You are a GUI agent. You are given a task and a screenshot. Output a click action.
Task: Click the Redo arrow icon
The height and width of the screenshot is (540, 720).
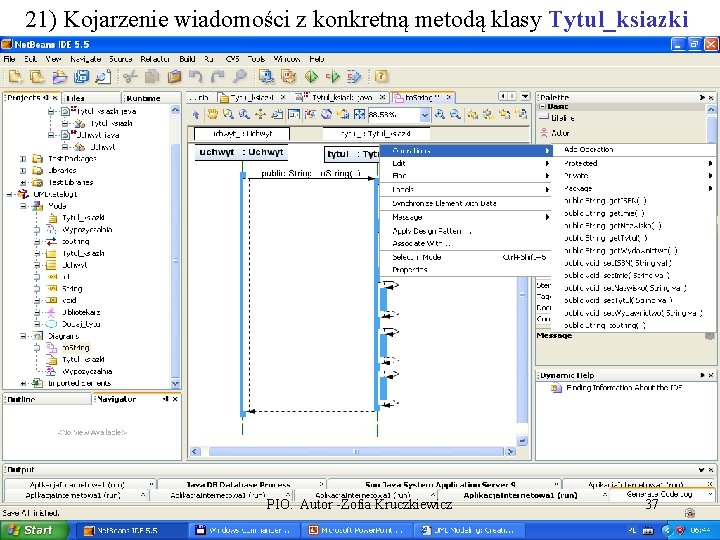[x=218, y=77]
